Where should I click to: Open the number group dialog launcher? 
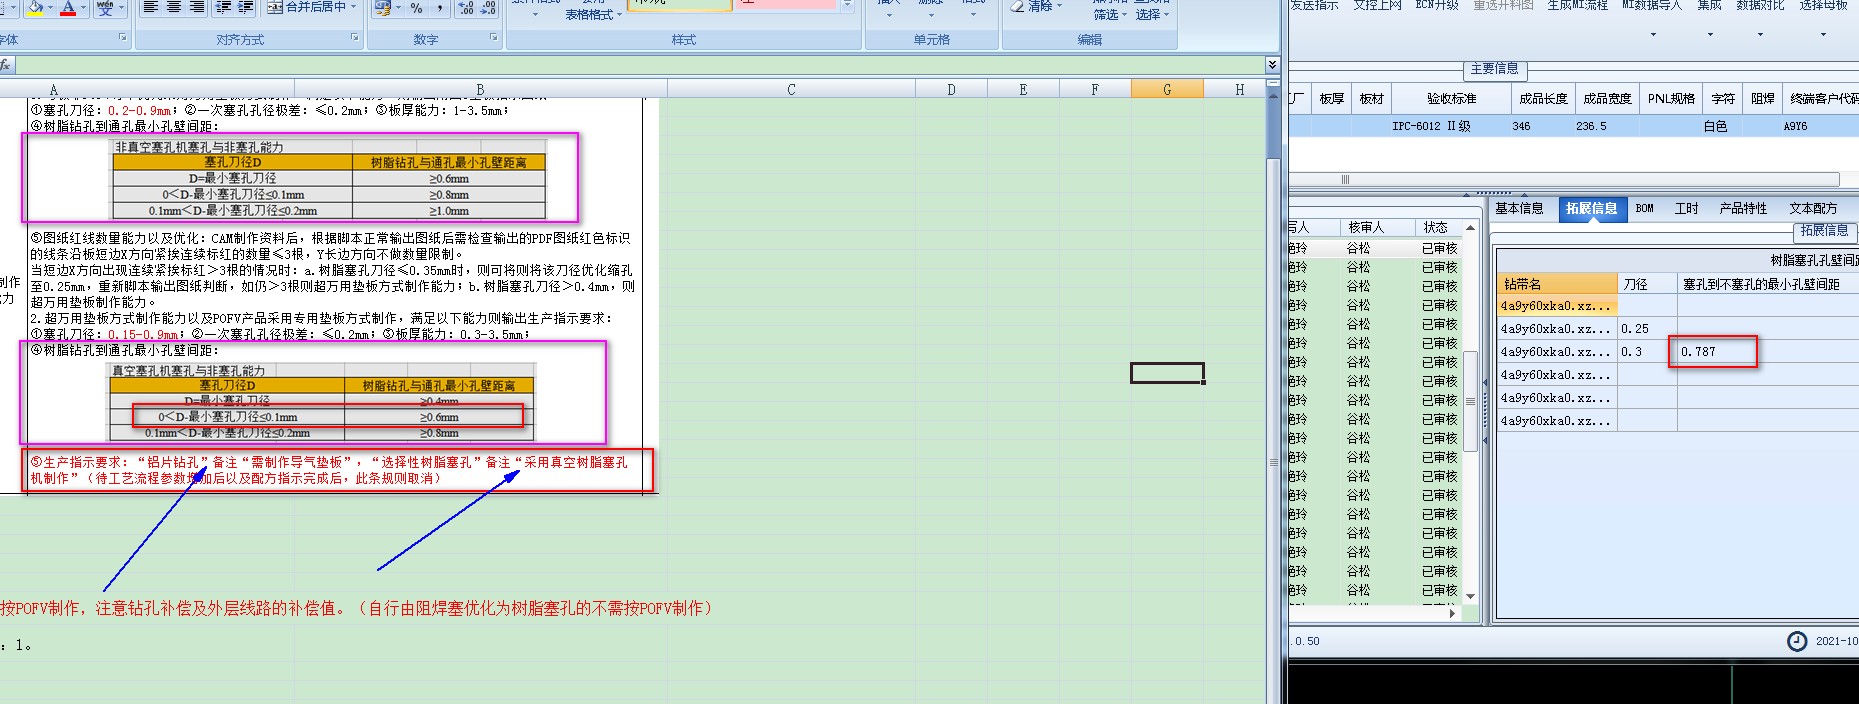click(493, 38)
